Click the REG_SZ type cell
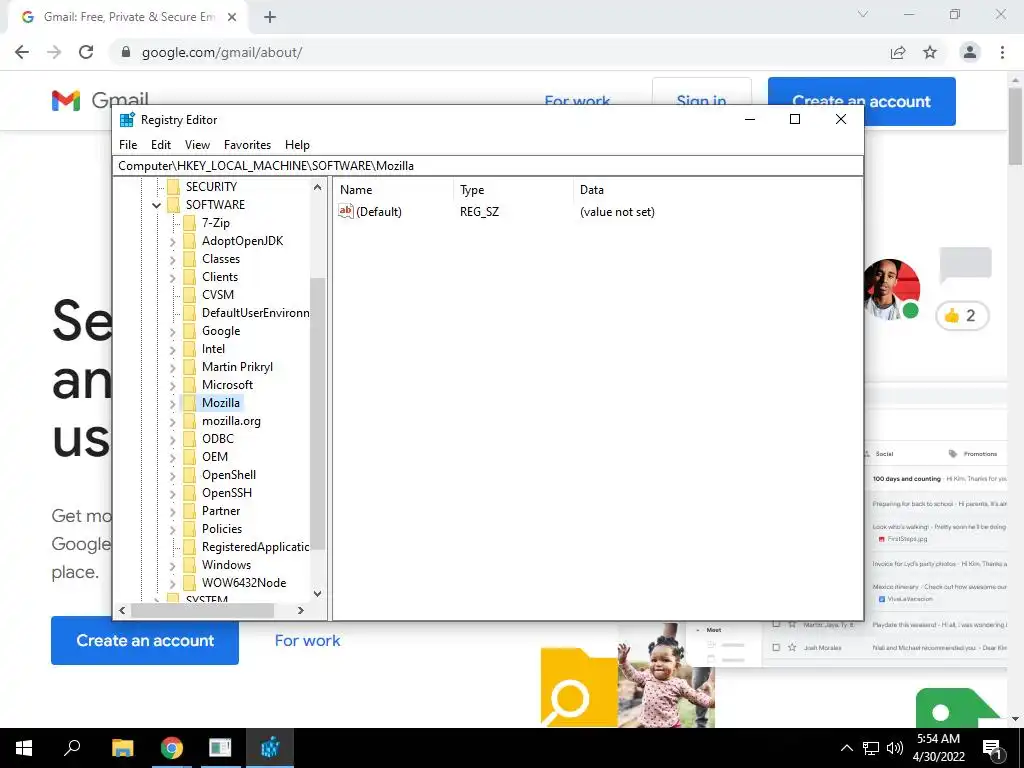1024x768 pixels. point(479,212)
